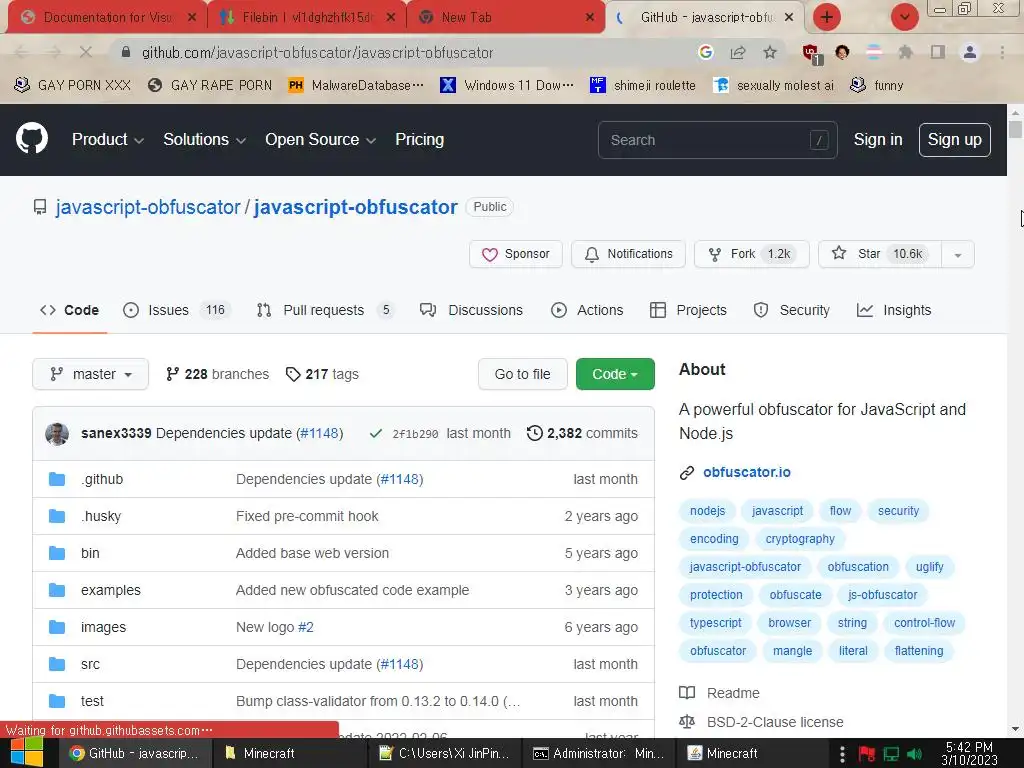The image size is (1024, 768).
Task: Click the green commit status checkmark
Action: click(376, 433)
